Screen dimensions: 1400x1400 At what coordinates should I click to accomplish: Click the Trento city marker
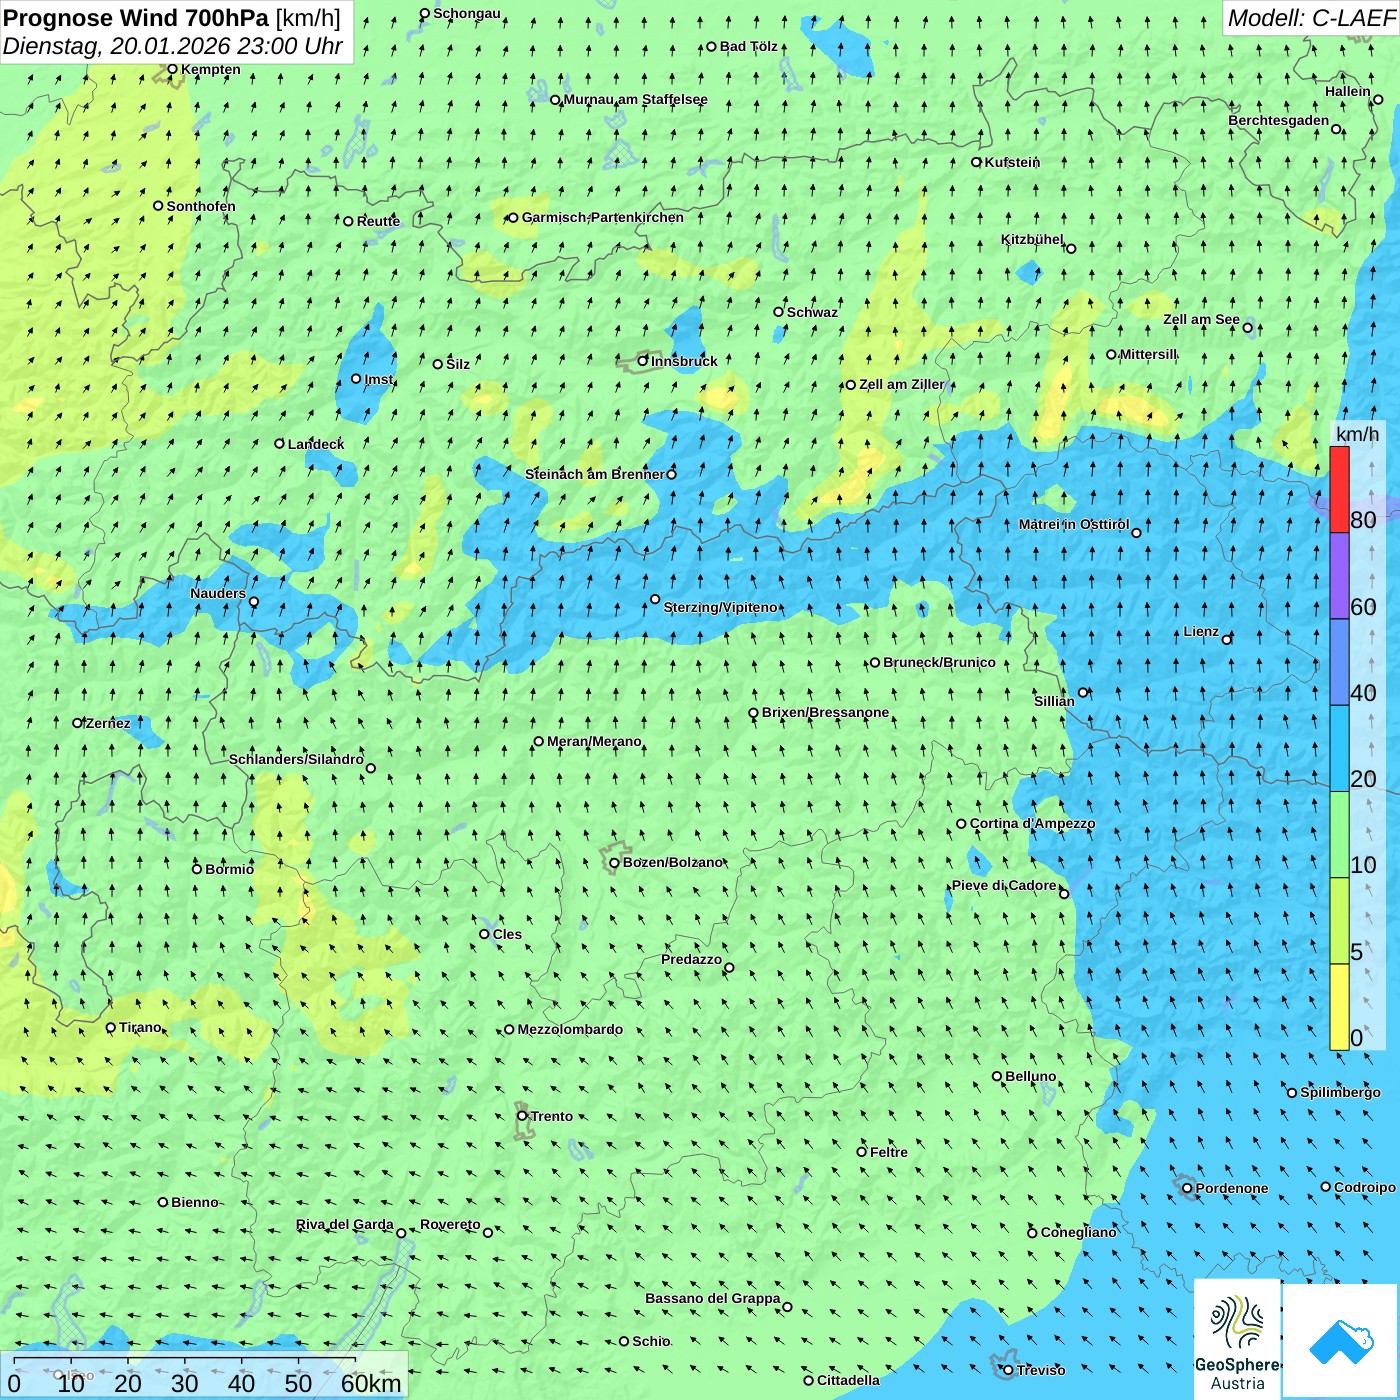[x=522, y=1116]
